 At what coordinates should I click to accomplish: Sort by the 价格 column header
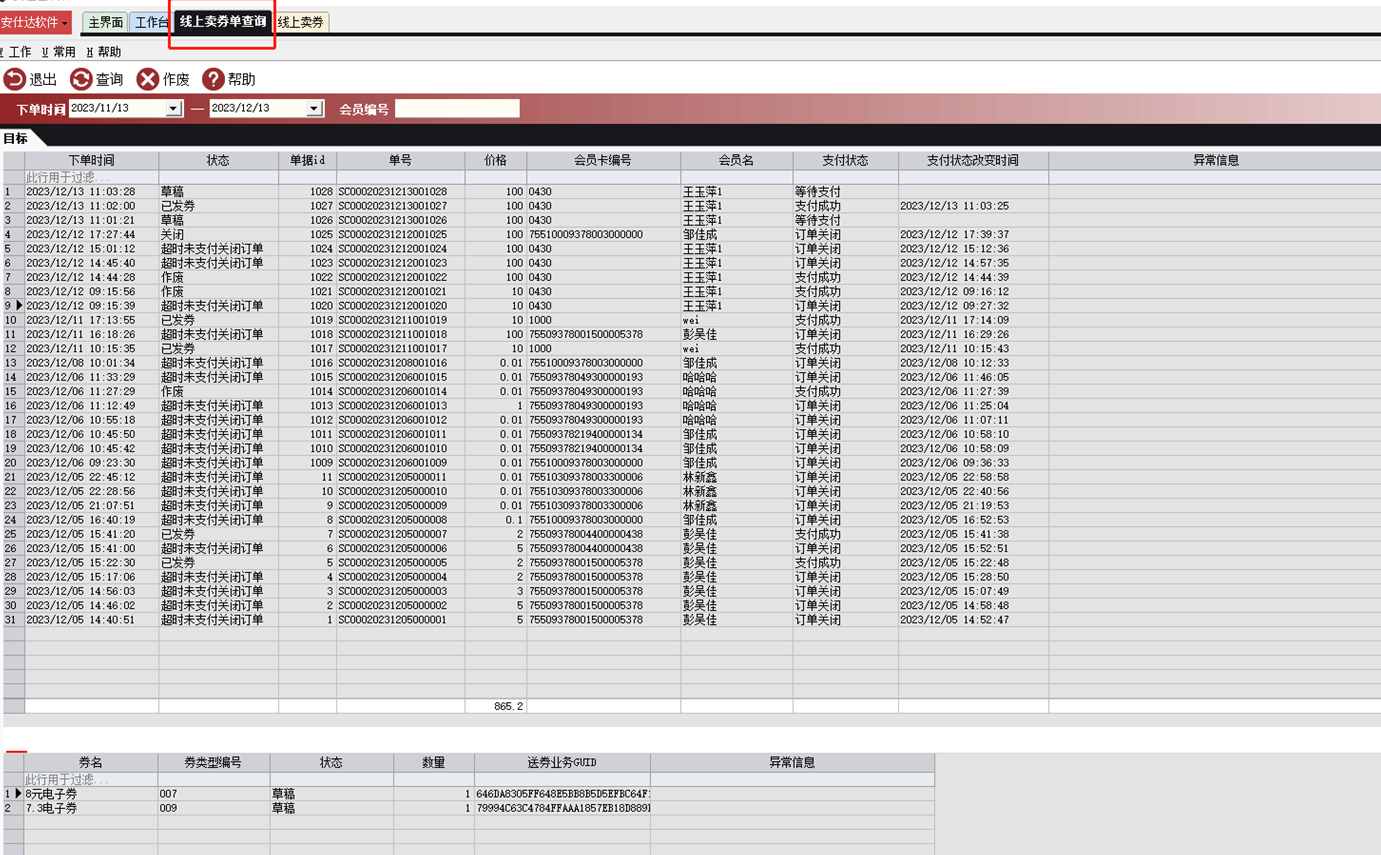[x=495, y=160]
